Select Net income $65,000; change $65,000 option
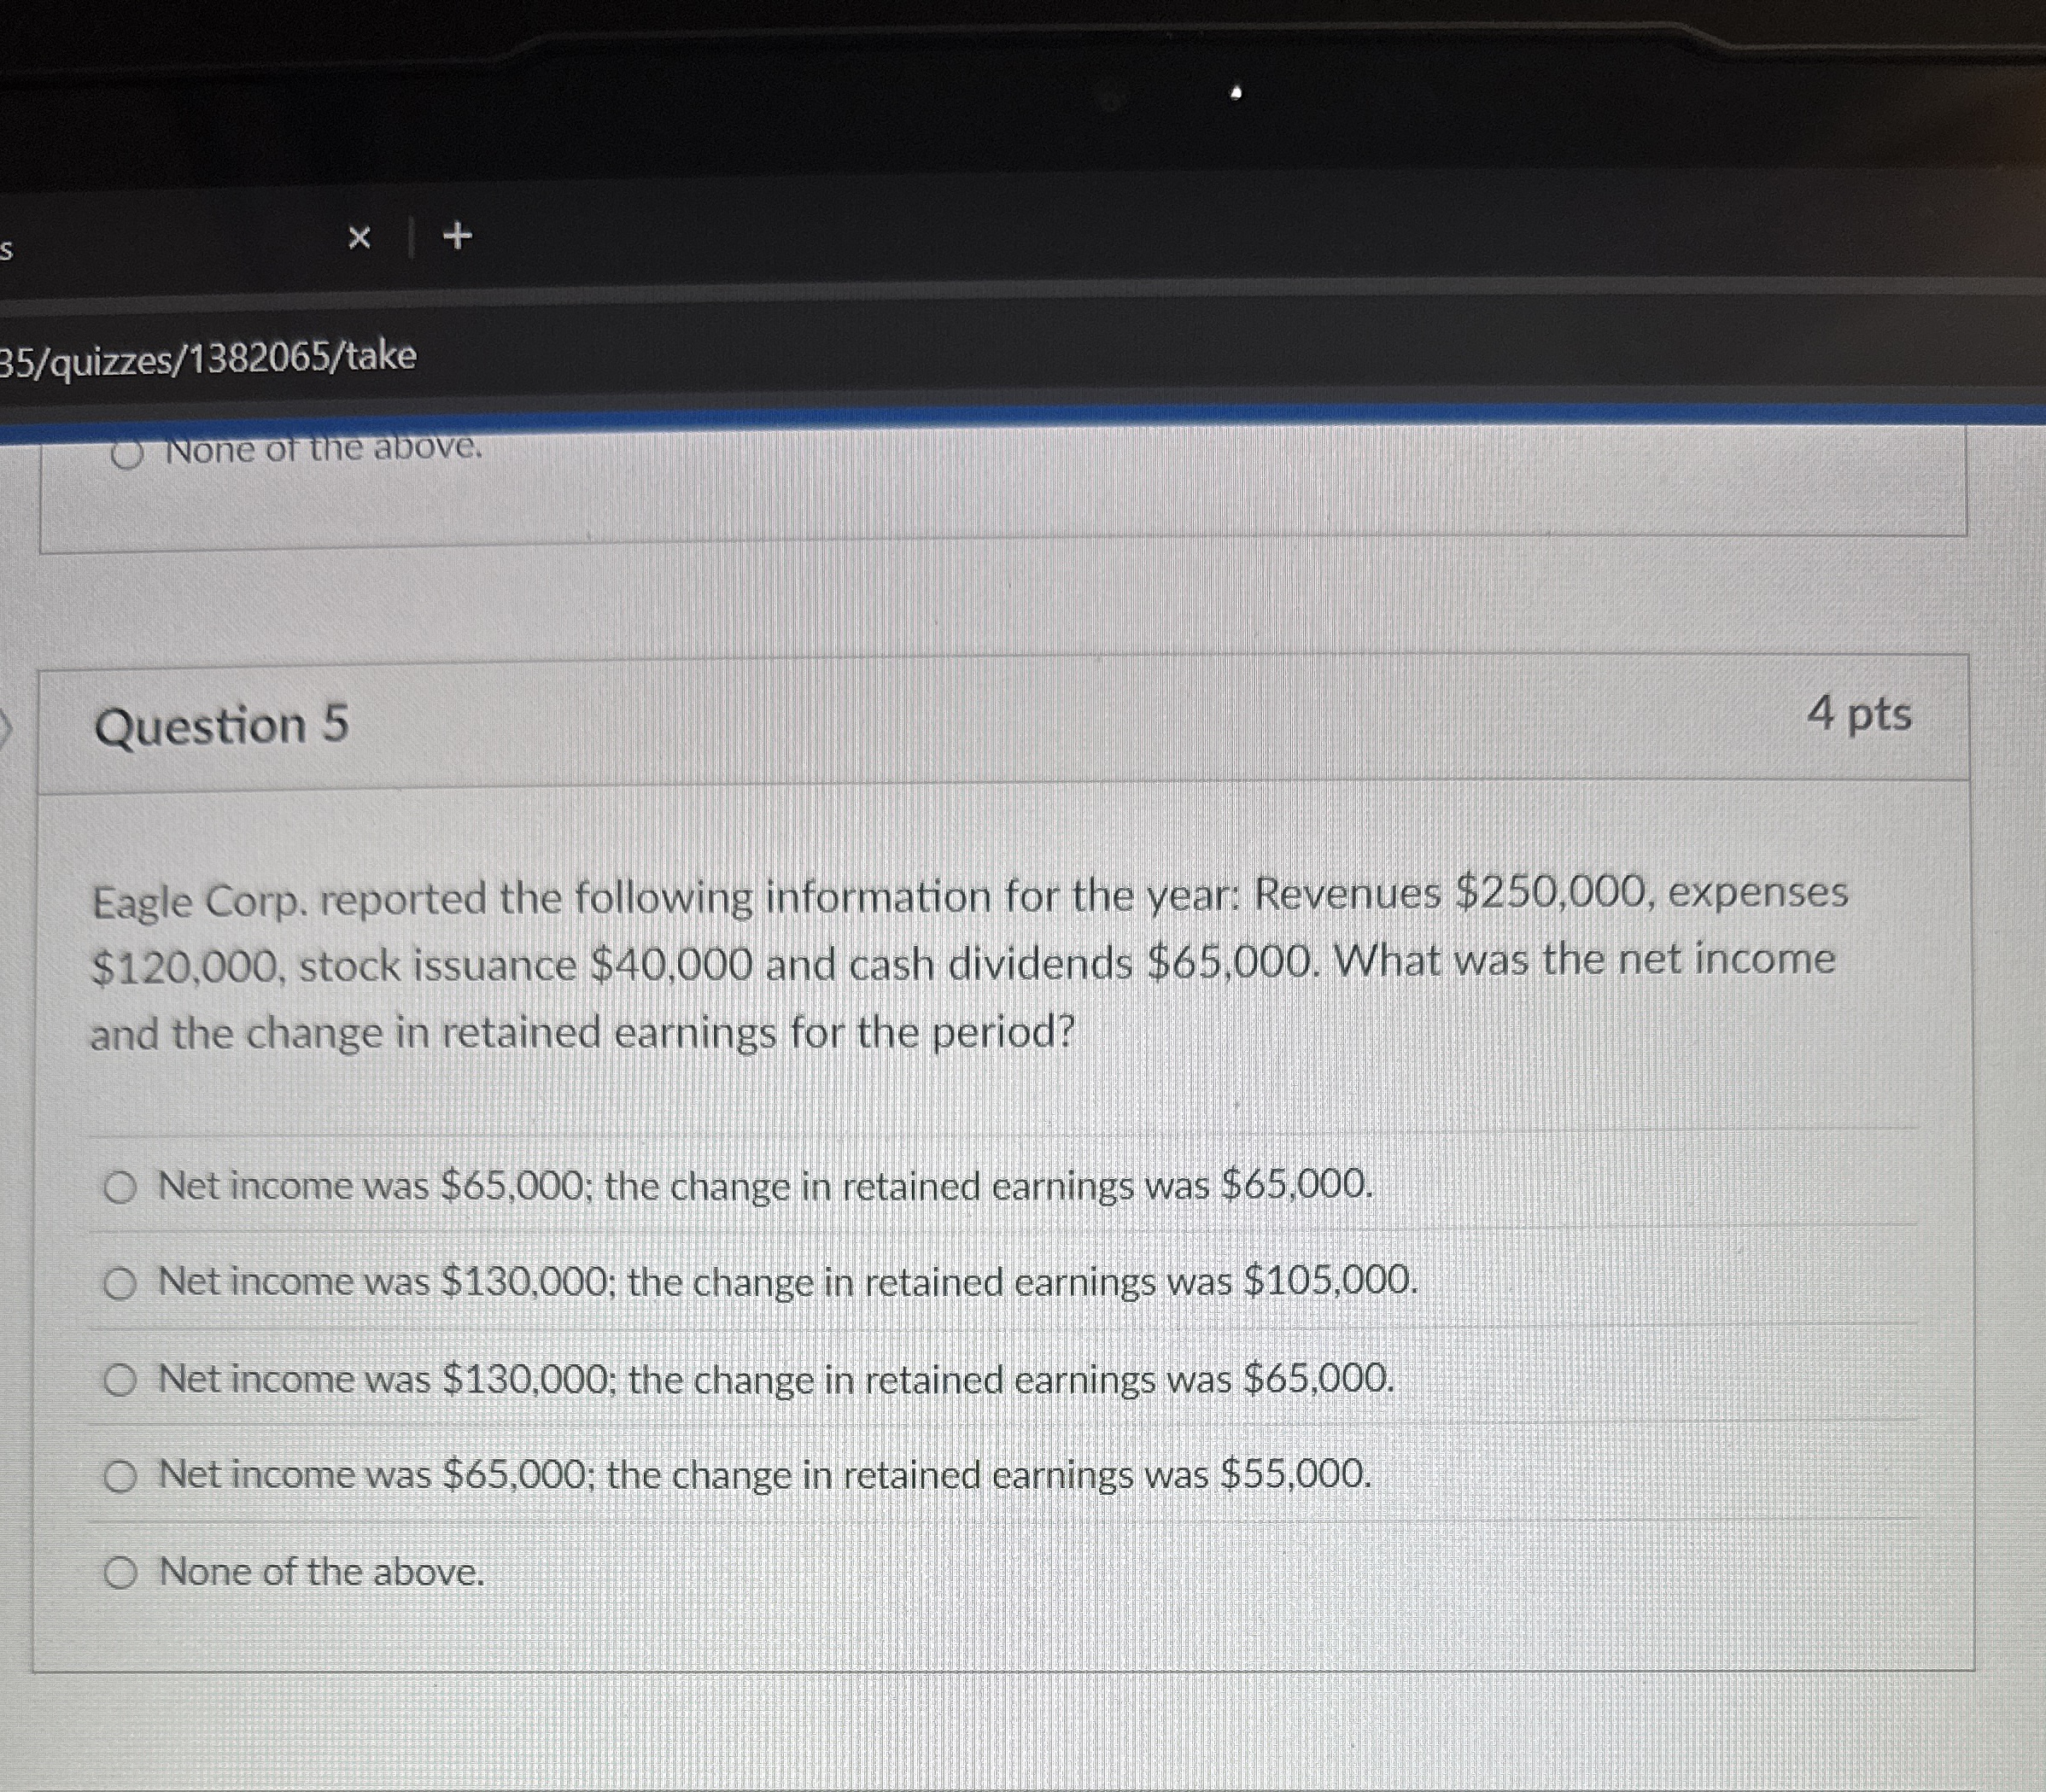2046x1792 pixels. (120, 1188)
